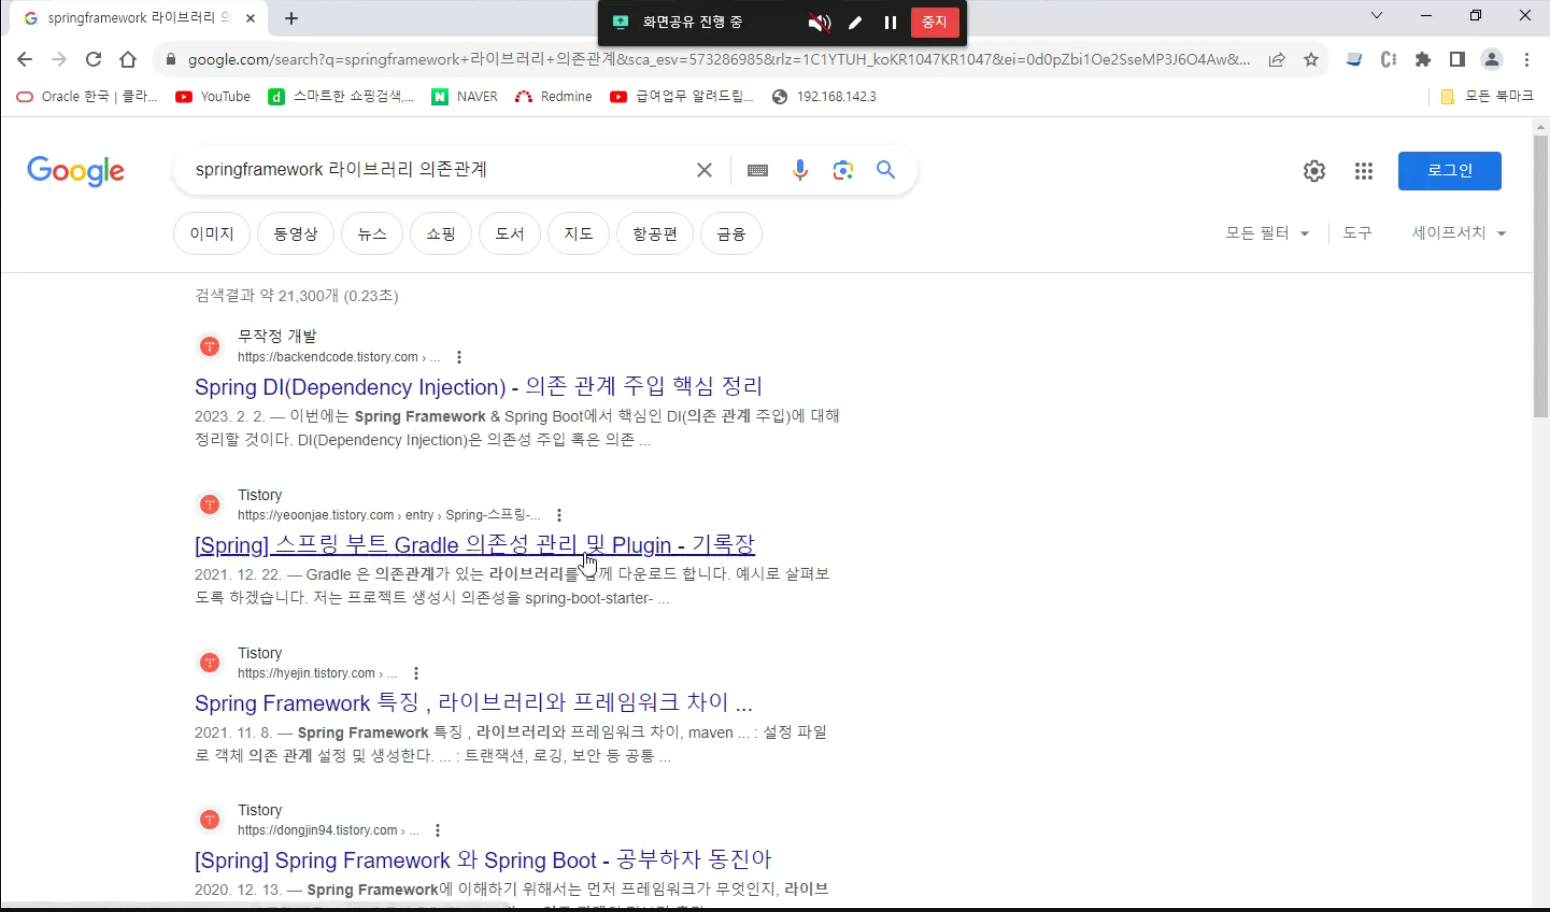Filter results by 항공편
The height and width of the screenshot is (912, 1550).
[655, 234]
